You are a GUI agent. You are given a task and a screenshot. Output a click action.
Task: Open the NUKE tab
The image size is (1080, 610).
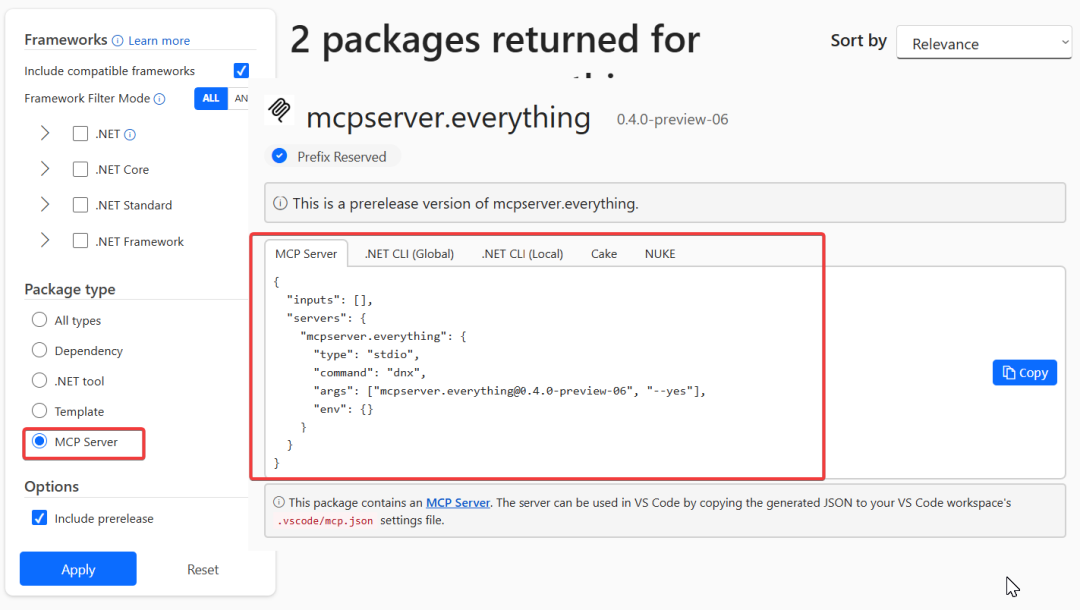[x=660, y=253]
